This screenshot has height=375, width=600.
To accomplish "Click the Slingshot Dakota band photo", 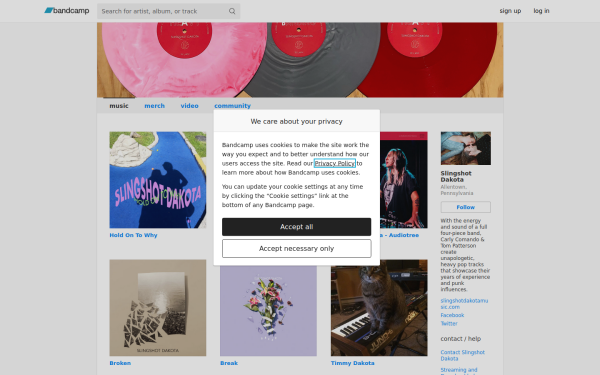I will tap(466, 148).
